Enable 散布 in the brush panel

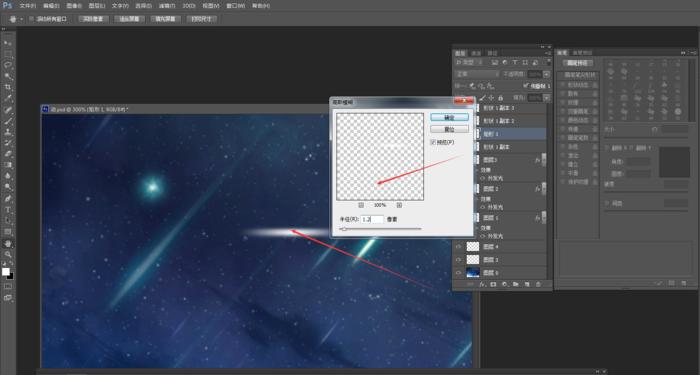[x=563, y=94]
